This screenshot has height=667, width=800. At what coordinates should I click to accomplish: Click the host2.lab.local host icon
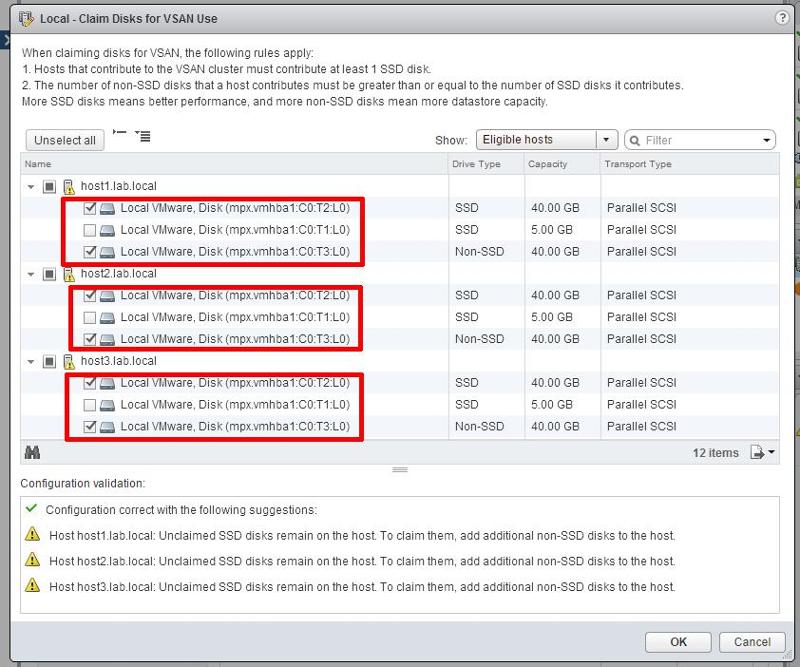(x=69, y=274)
